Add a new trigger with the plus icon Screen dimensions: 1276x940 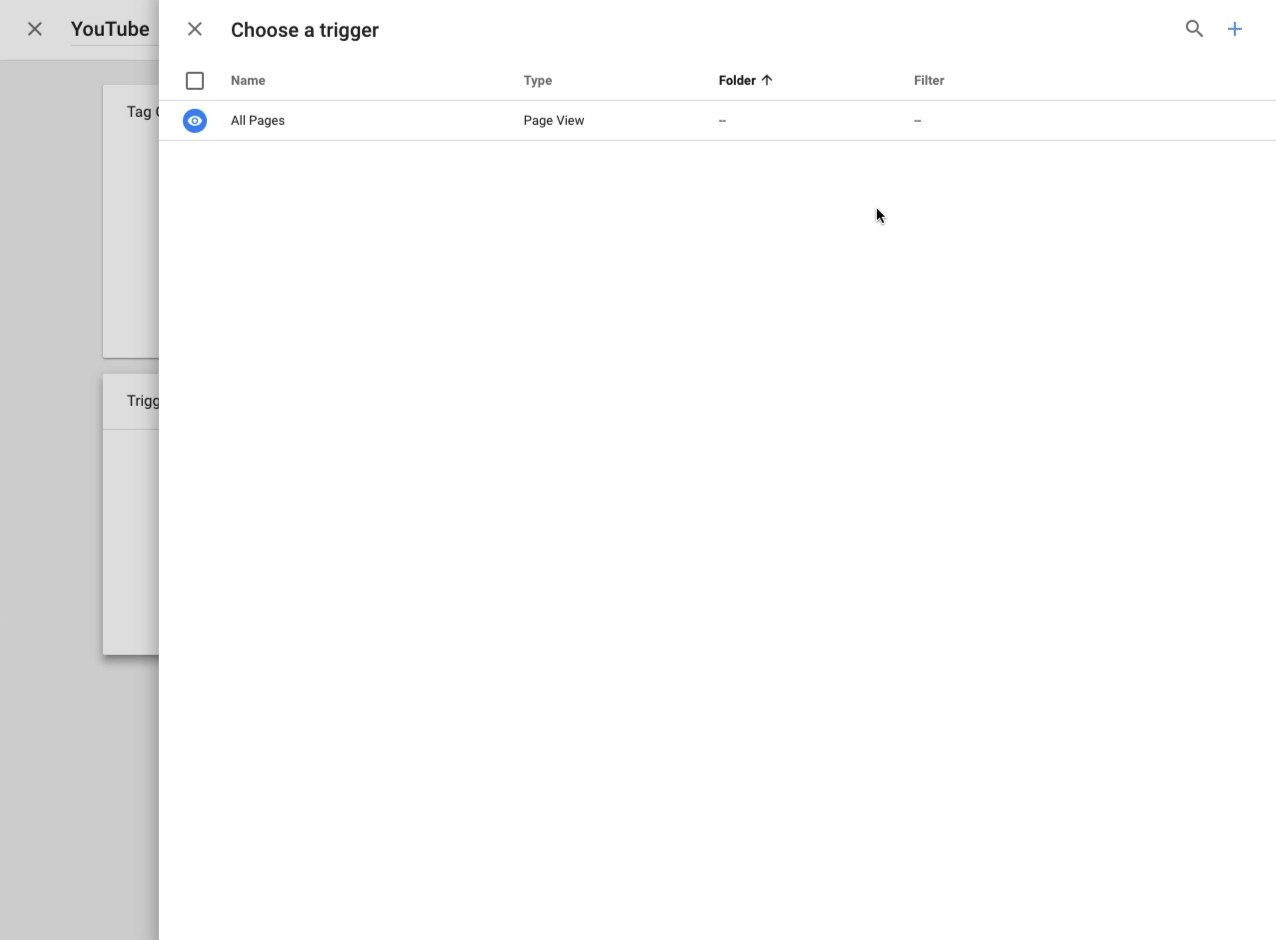[x=1234, y=29]
